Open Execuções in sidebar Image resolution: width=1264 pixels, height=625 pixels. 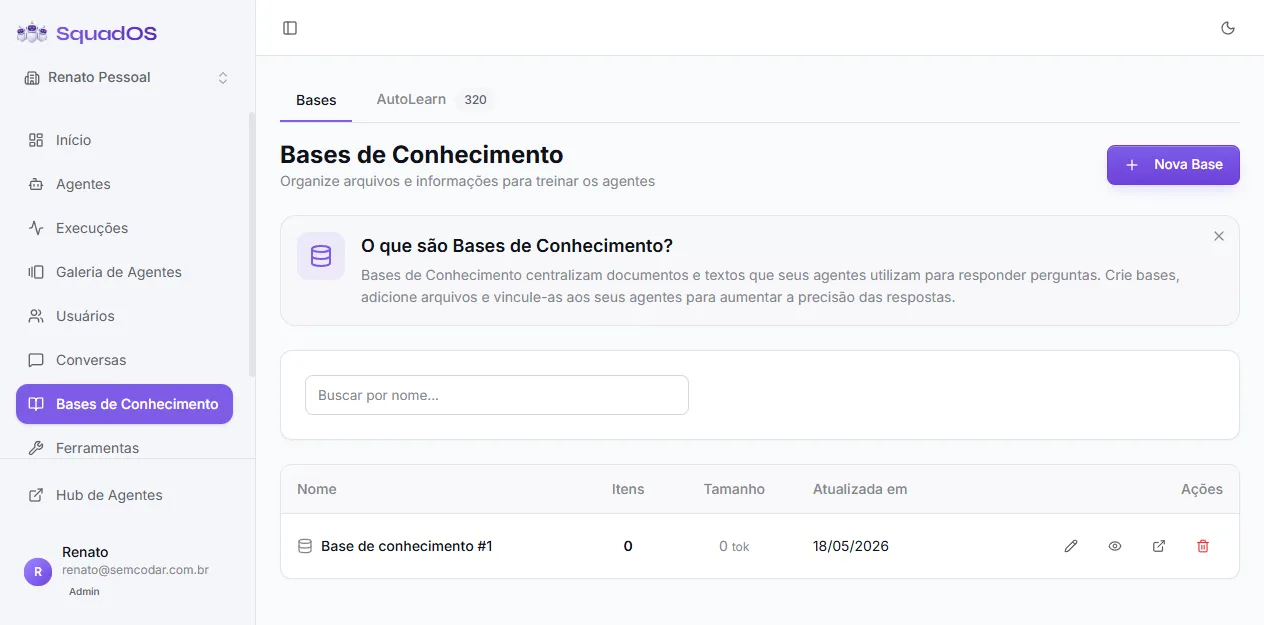(124, 228)
